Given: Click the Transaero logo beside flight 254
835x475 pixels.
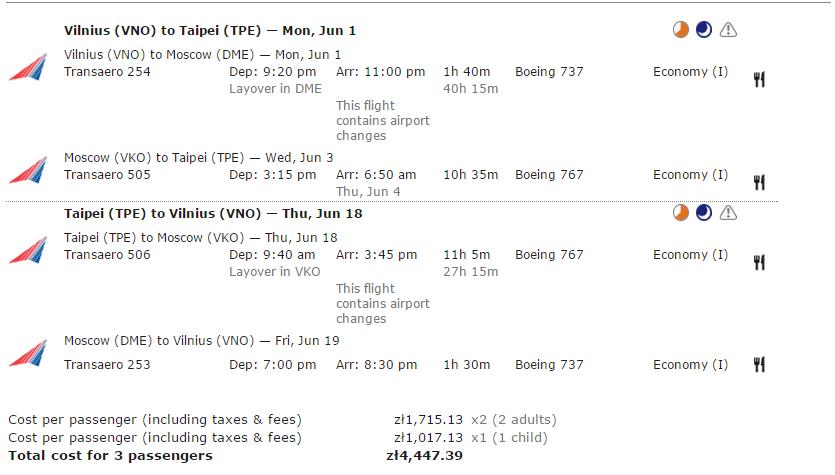Looking at the screenshot, I should [x=28, y=68].
